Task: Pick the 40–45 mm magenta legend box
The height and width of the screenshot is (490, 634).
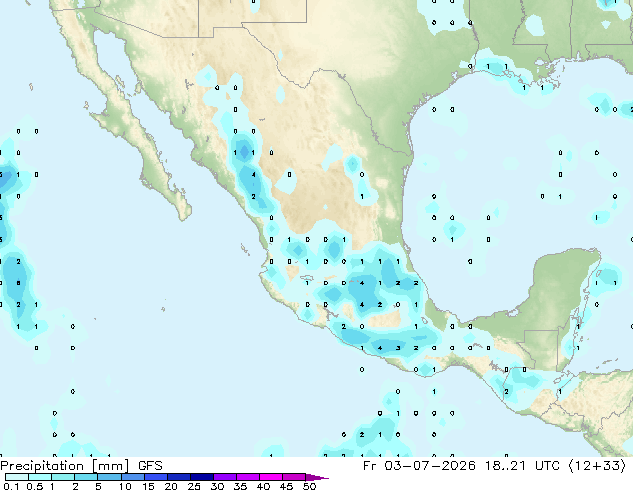Action: (271, 477)
